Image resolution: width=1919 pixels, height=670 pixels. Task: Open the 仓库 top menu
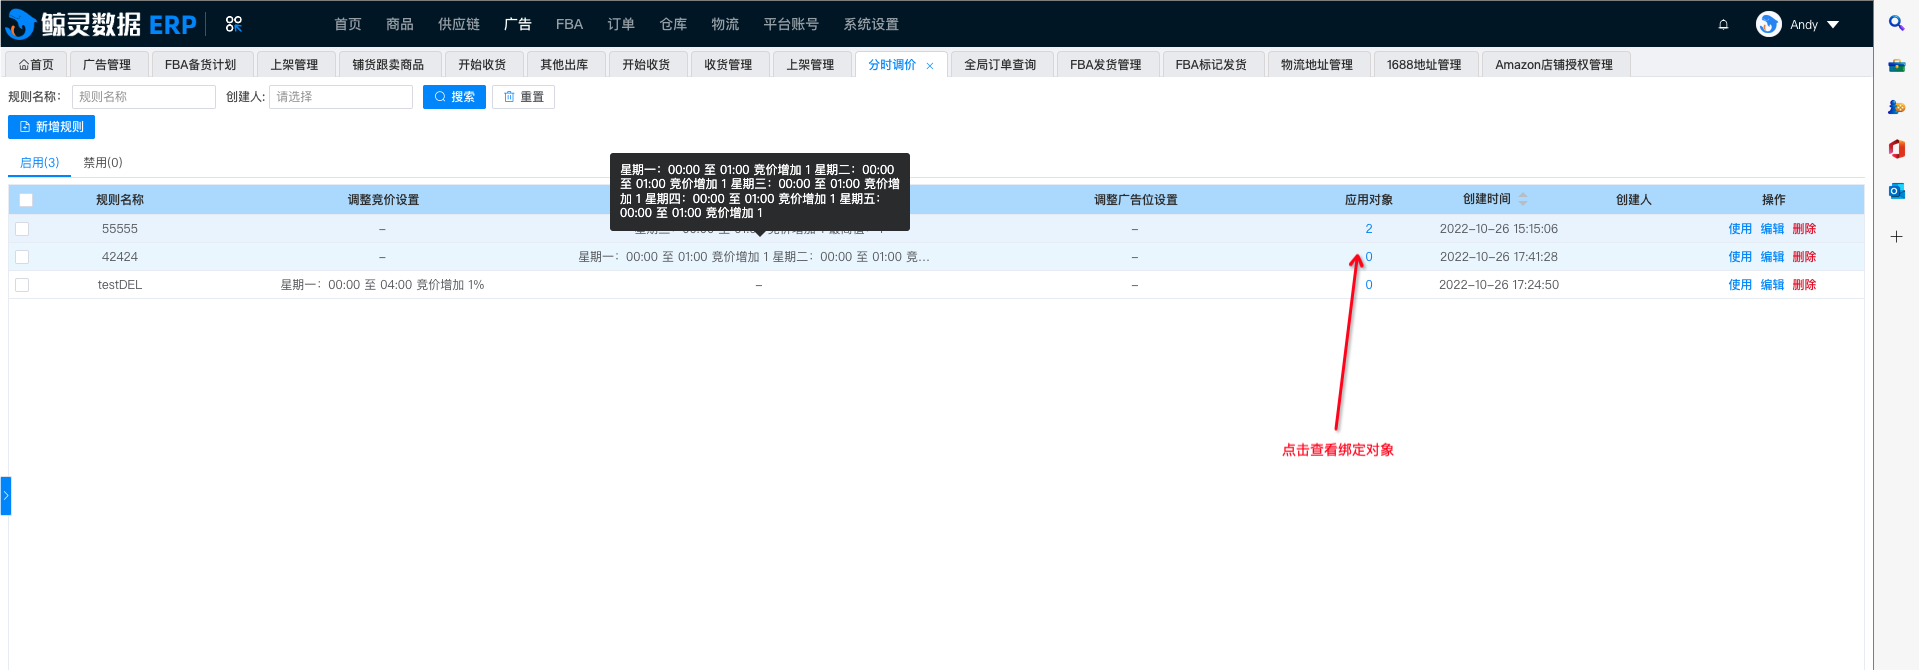[x=673, y=24]
